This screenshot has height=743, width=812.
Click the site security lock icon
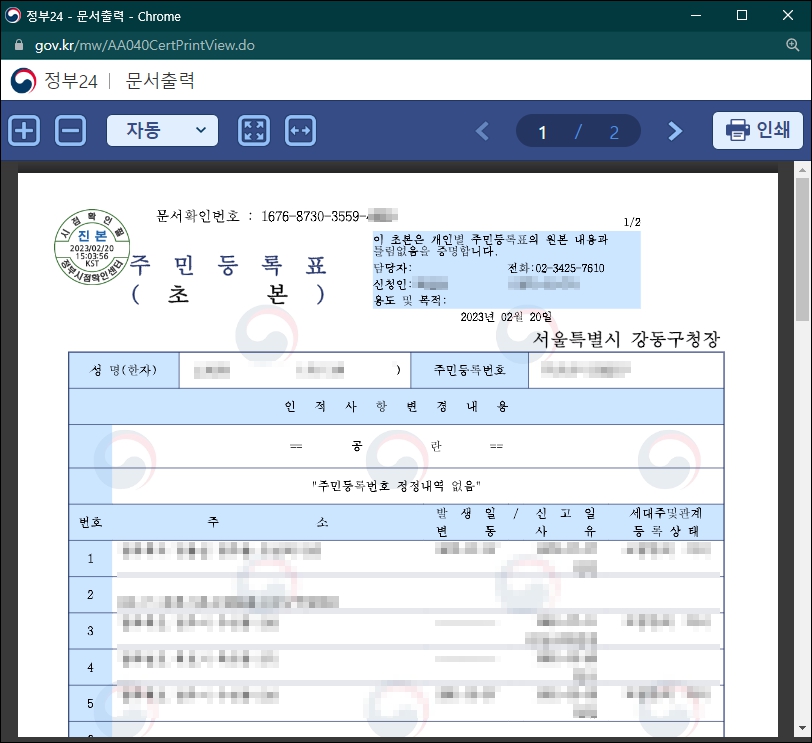[x=17, y=45]
